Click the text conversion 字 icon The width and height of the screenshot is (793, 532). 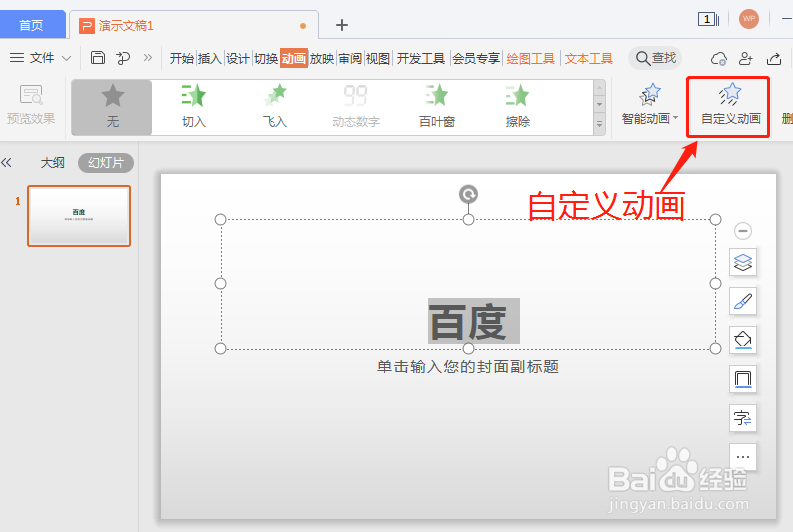(x=743, y=418)
